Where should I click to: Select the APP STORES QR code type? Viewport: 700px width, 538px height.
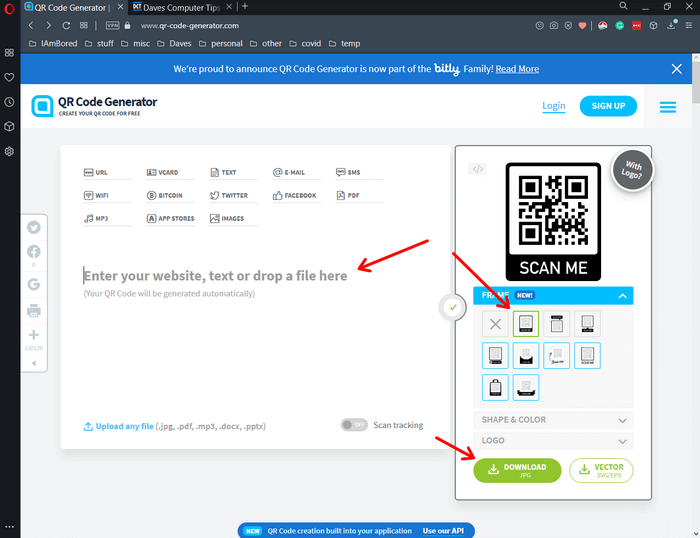tap(170, 219)
